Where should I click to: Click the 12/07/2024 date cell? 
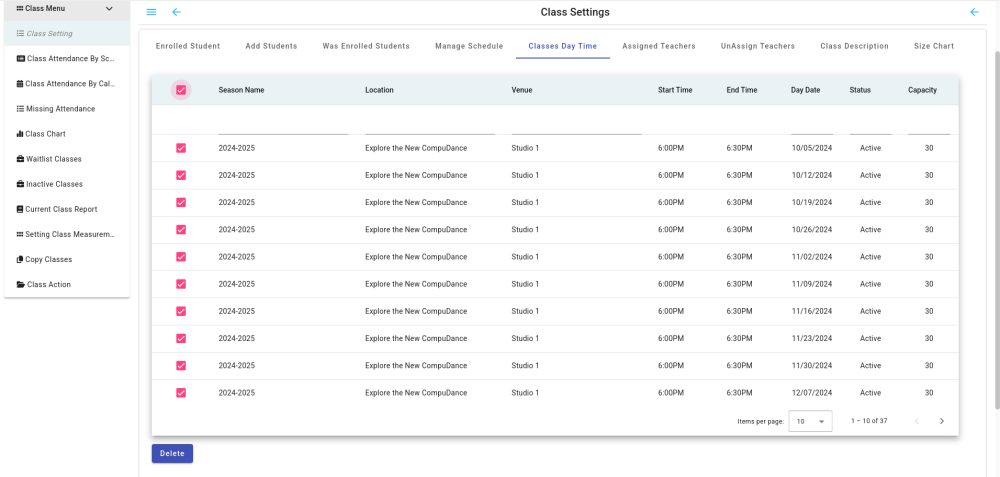(x=812, y=393)
